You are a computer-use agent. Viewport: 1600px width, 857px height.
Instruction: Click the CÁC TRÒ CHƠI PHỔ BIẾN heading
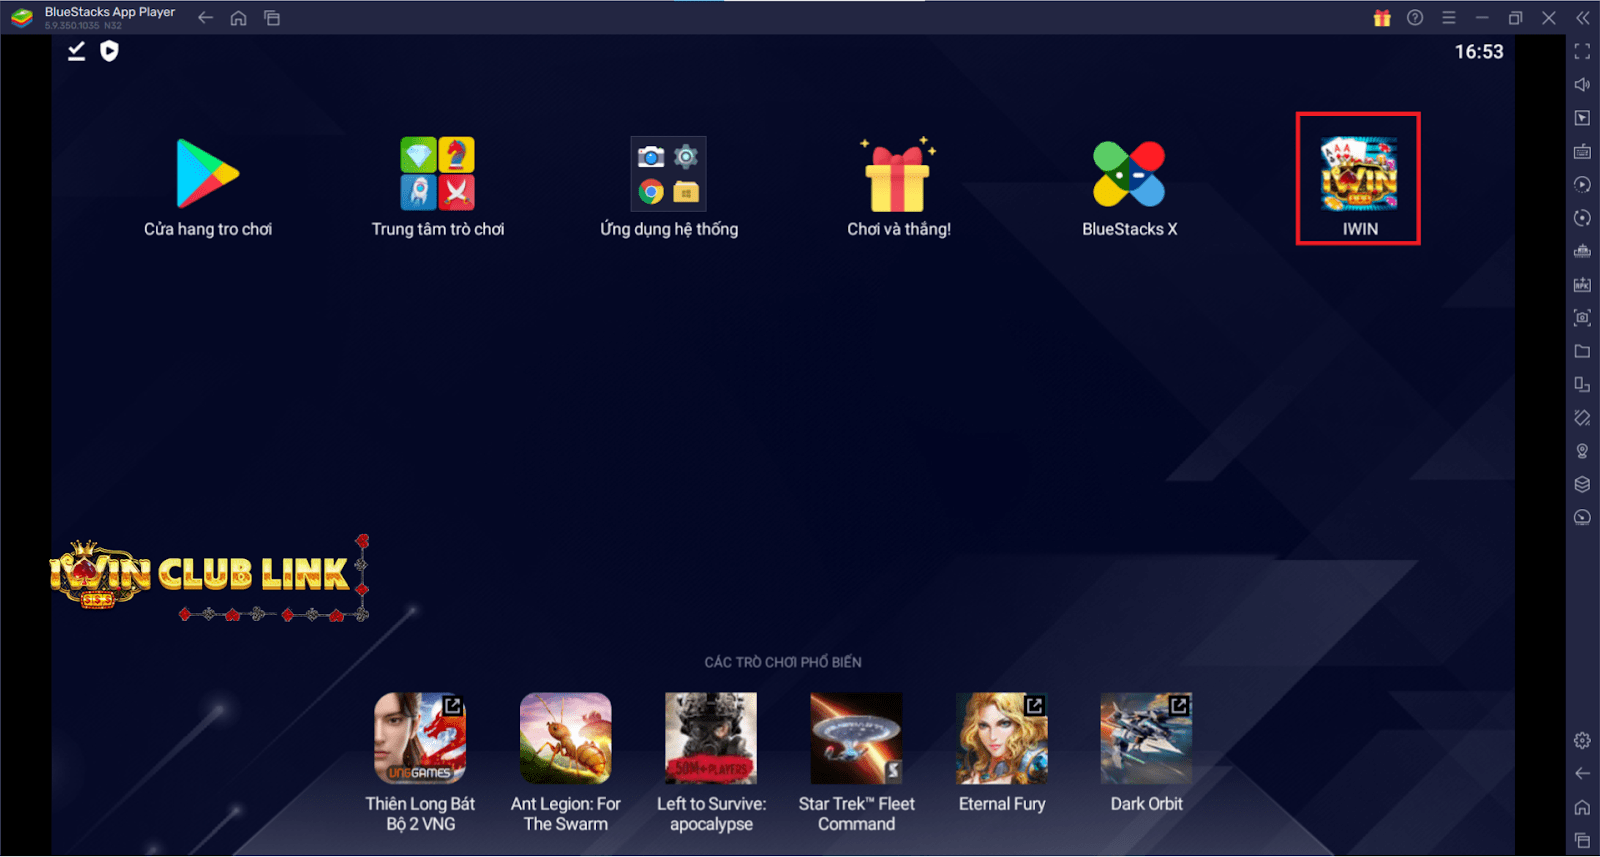click(783, 662)
